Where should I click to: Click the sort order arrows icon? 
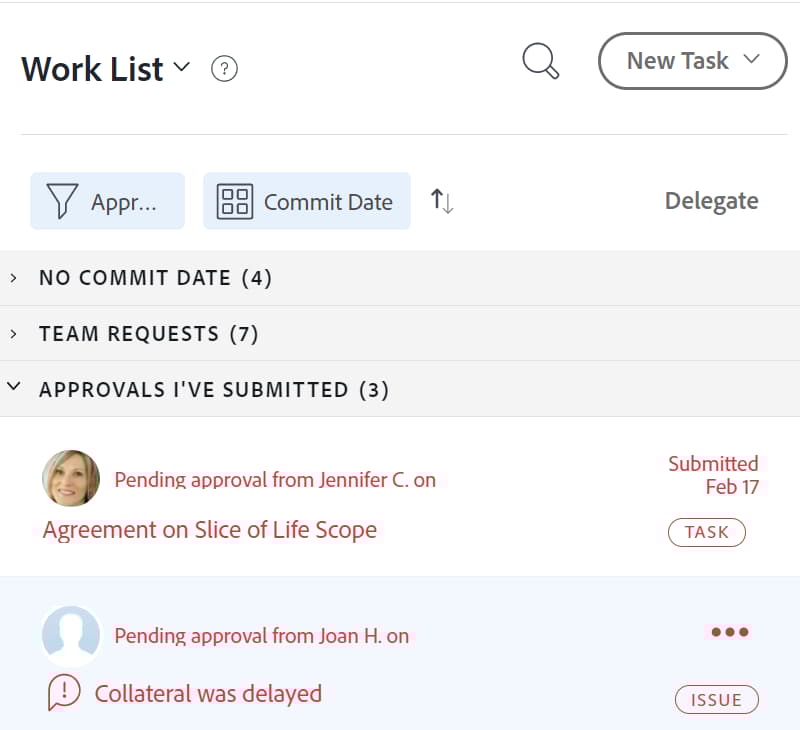coord(441,201)
